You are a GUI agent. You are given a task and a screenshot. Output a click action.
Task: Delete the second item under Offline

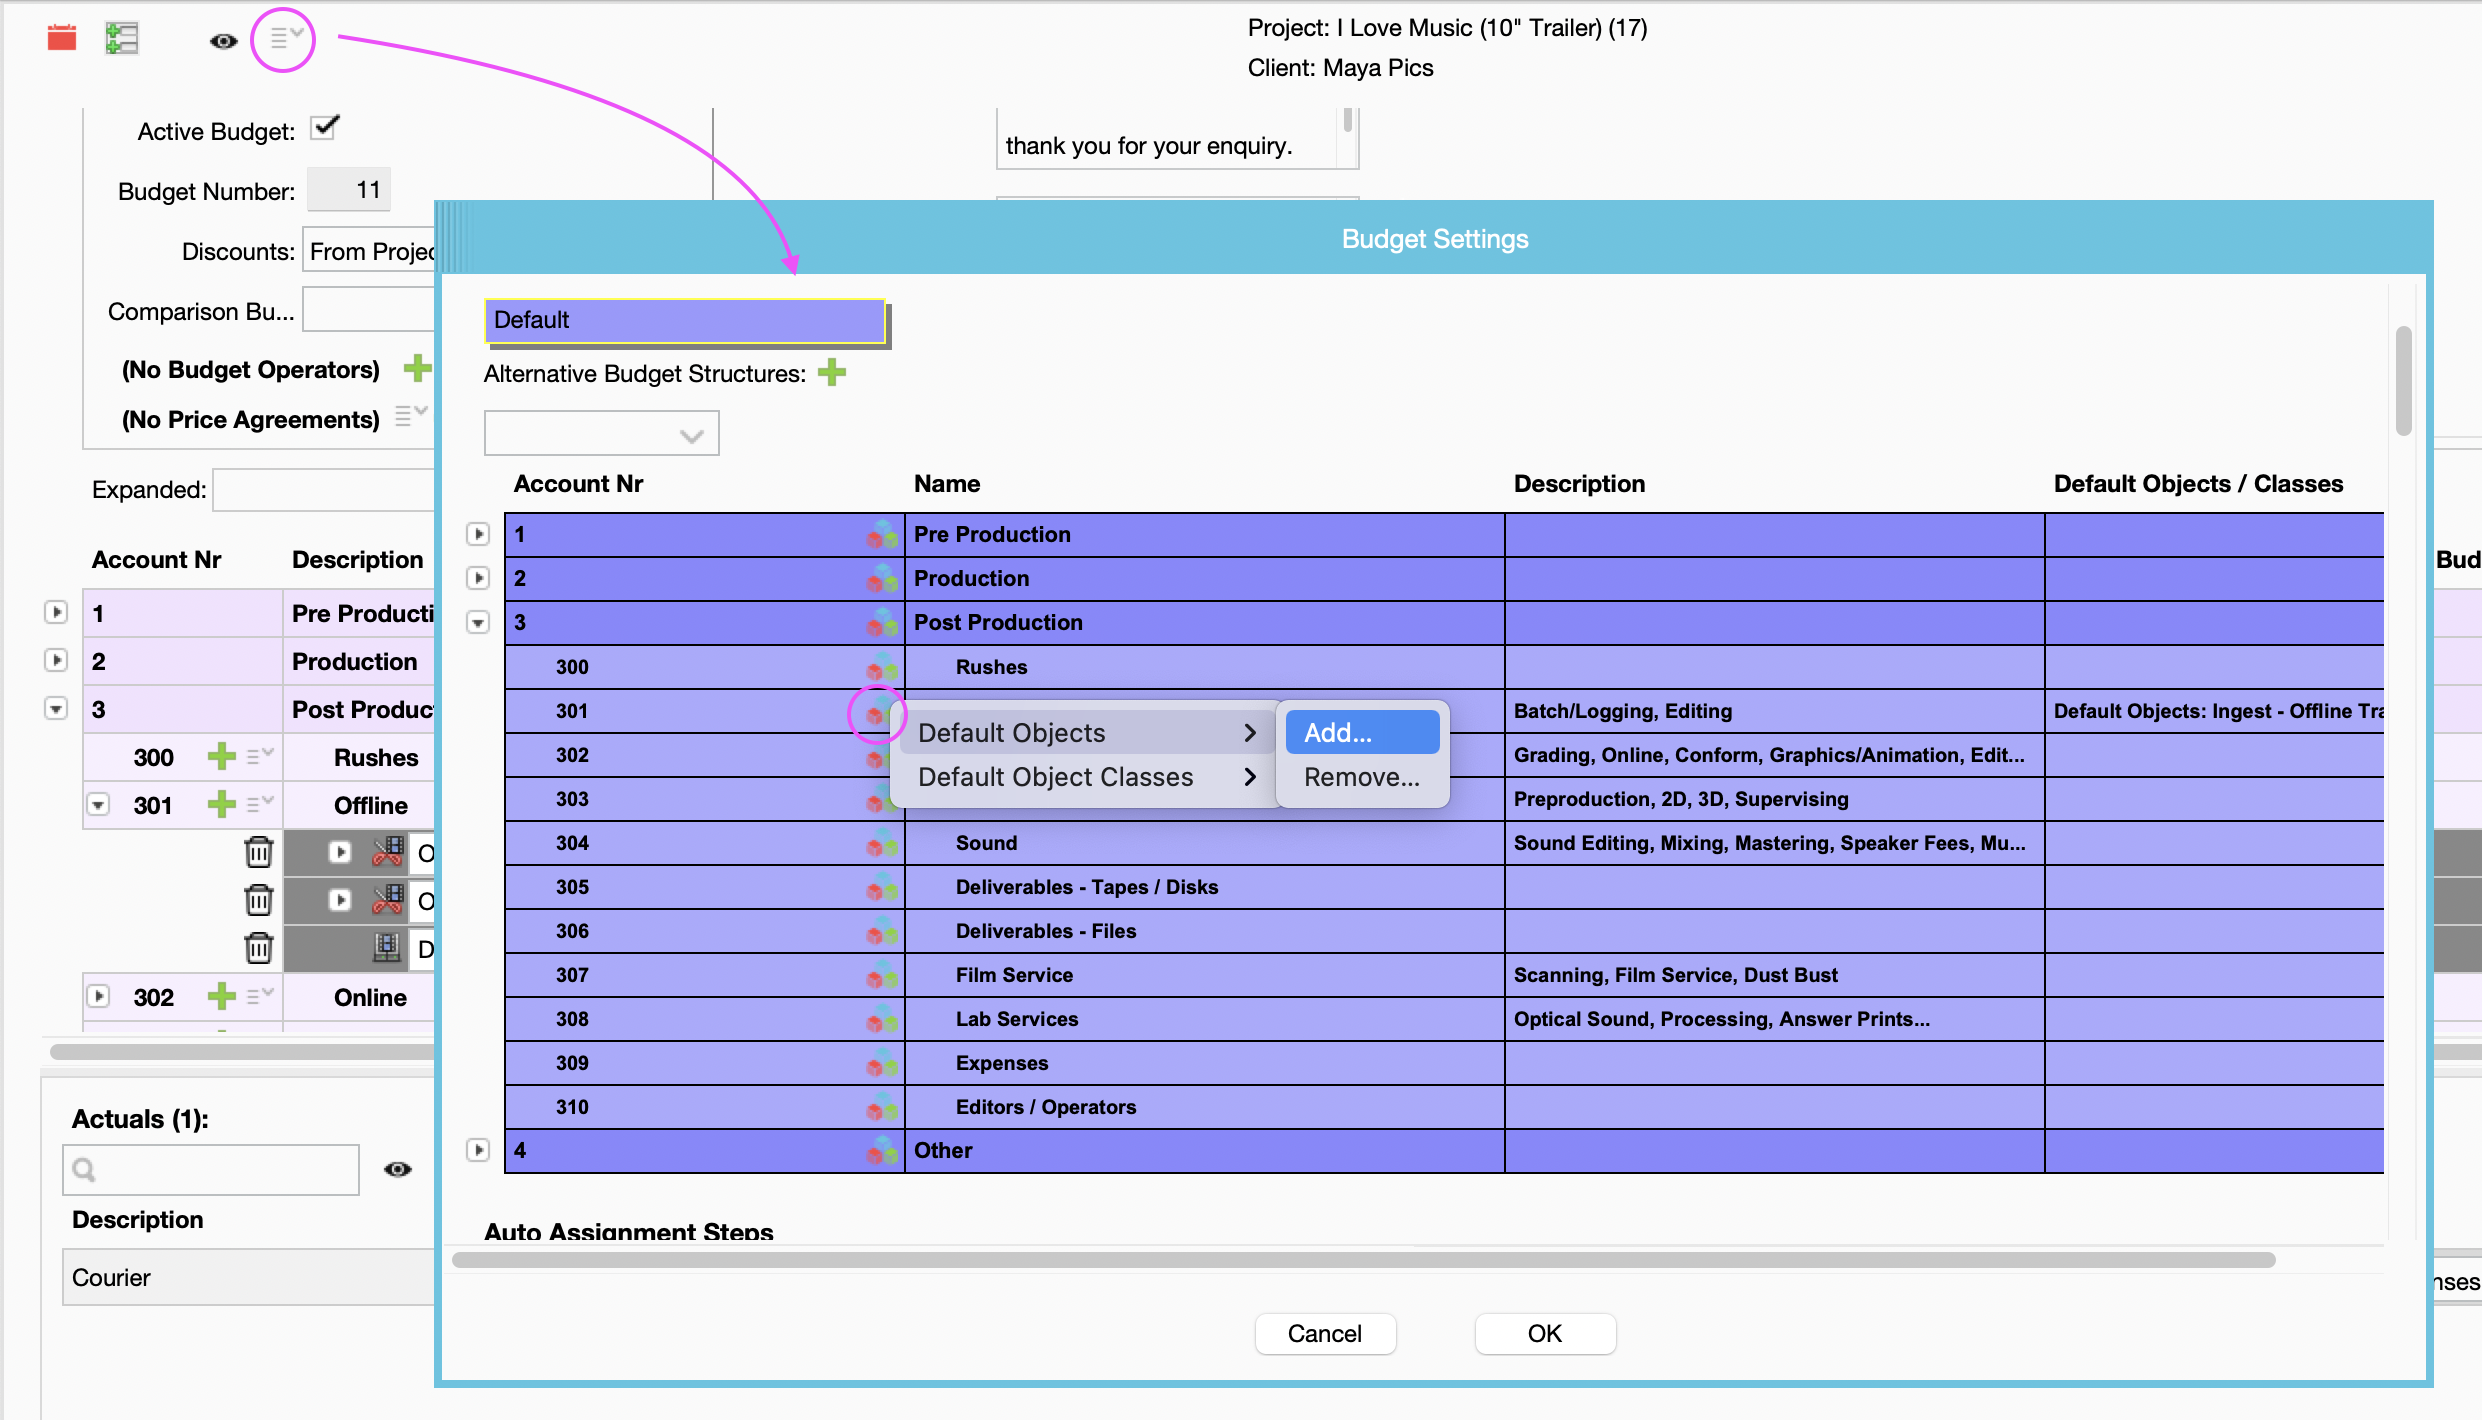[259, 900]
